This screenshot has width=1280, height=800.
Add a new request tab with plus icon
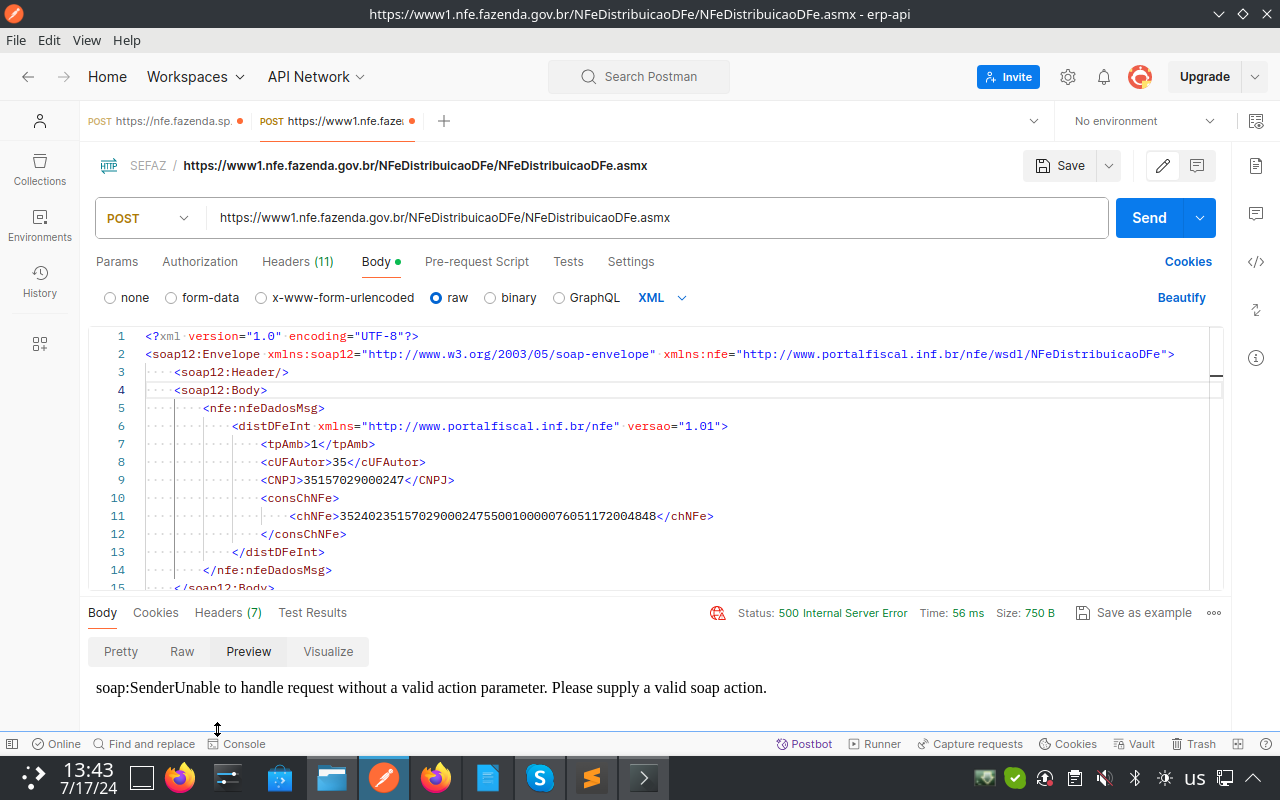pyautogui.click(x=444, y=121)
